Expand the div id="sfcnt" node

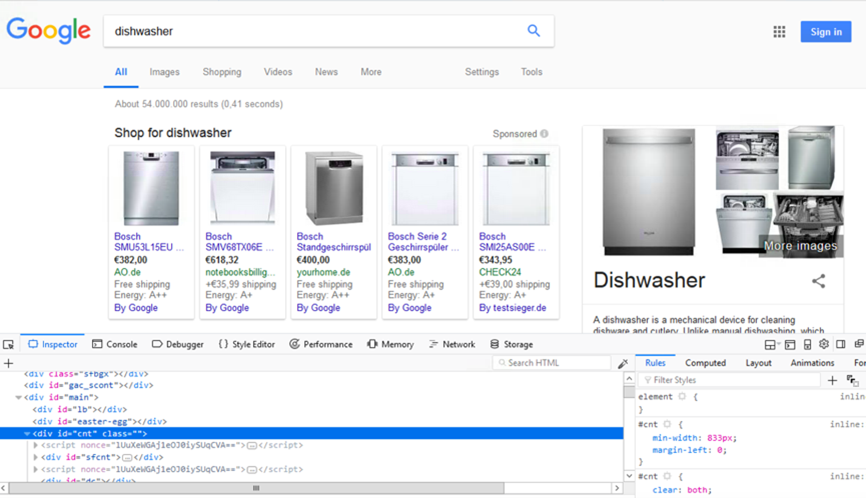[x=36, y=457]
